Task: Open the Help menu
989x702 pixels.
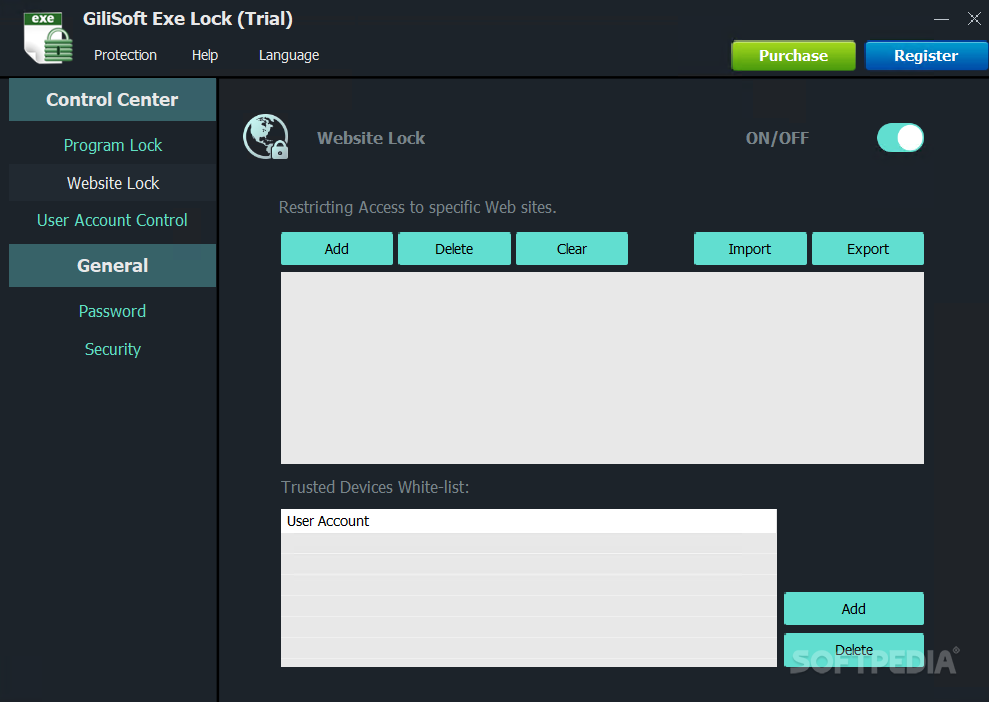Action: (x=204, y=56)
